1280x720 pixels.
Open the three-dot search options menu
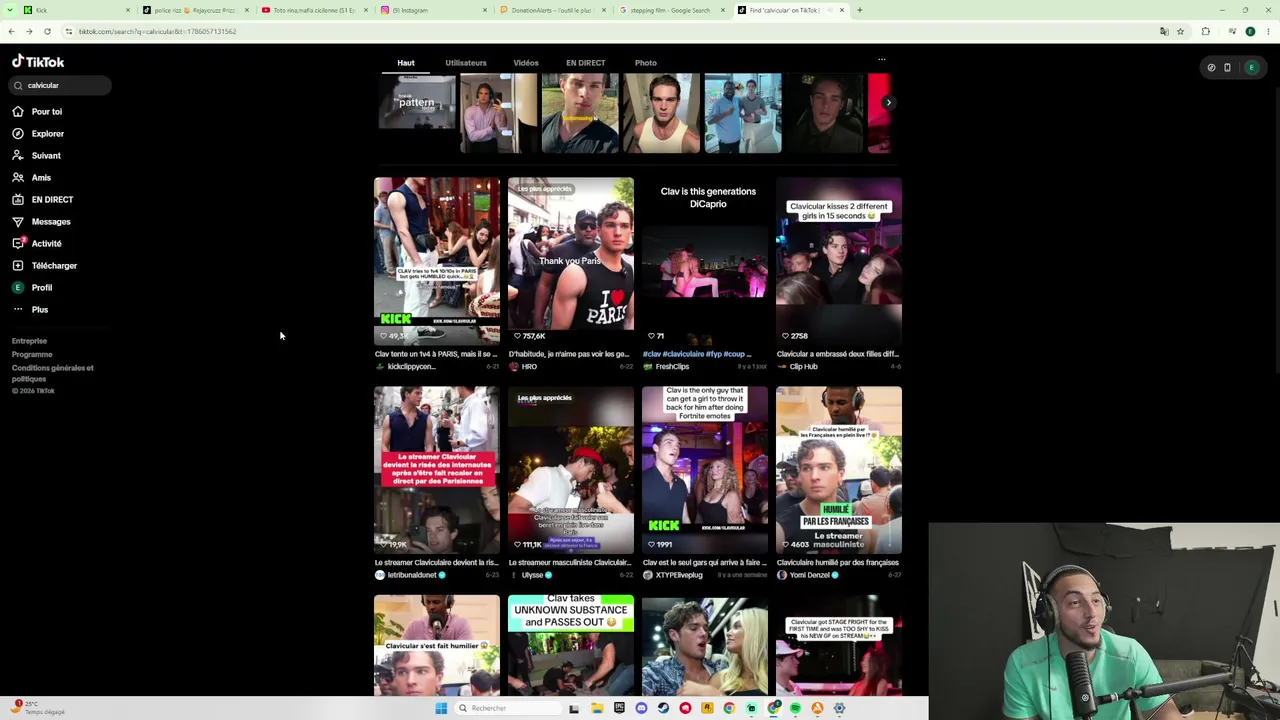pos(881,60)
